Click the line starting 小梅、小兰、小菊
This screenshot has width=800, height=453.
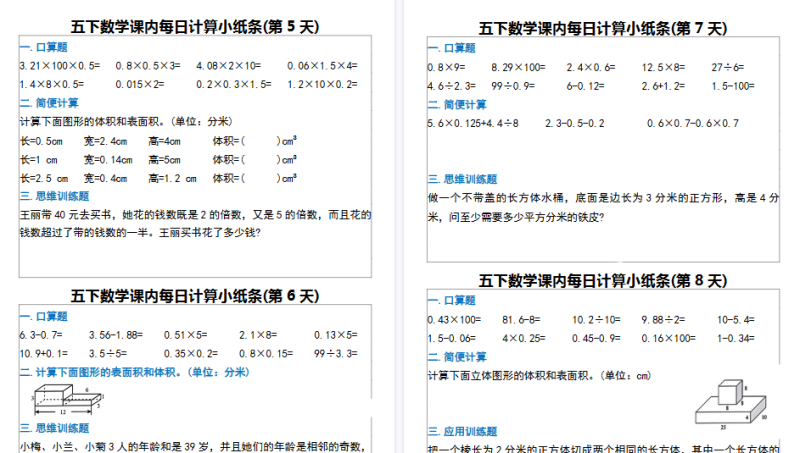point(193,447)
